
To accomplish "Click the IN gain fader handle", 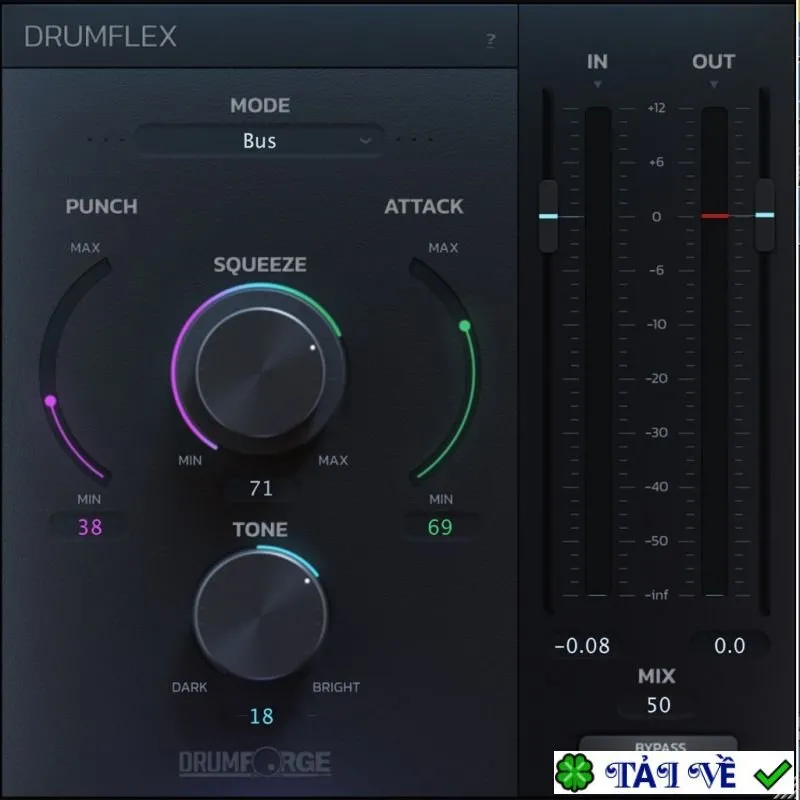I will tap(548, 216).
